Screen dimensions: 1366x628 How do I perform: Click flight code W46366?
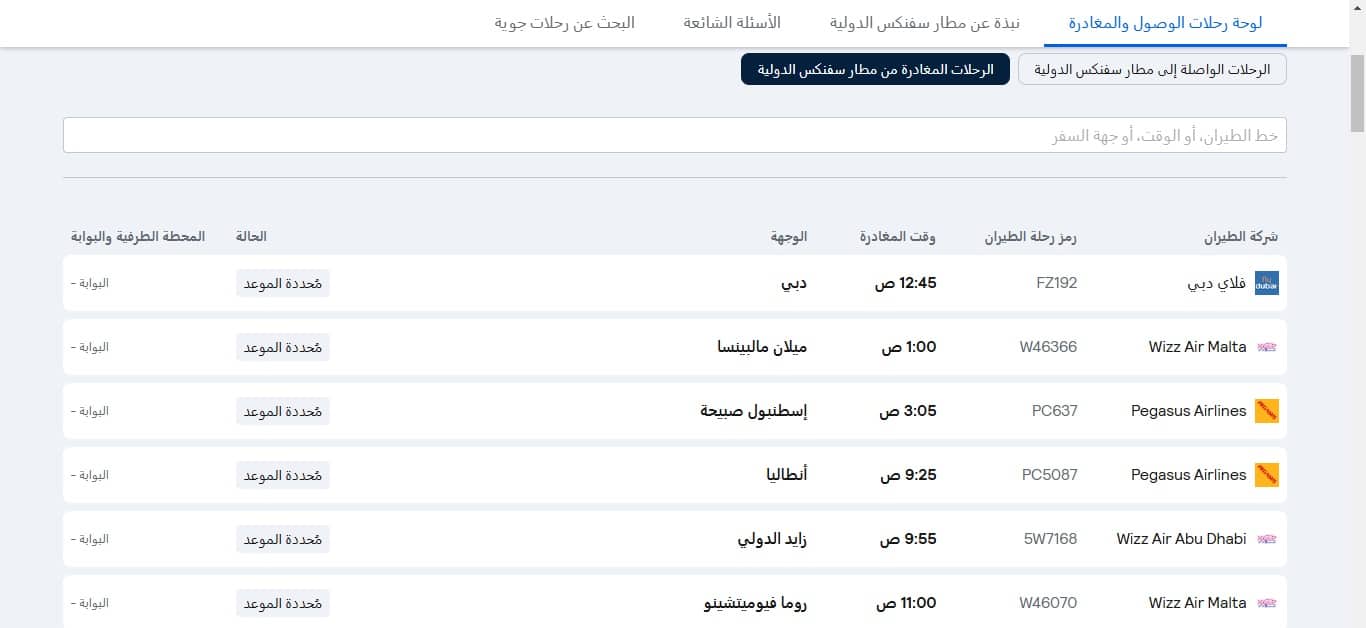point(1048,347)
